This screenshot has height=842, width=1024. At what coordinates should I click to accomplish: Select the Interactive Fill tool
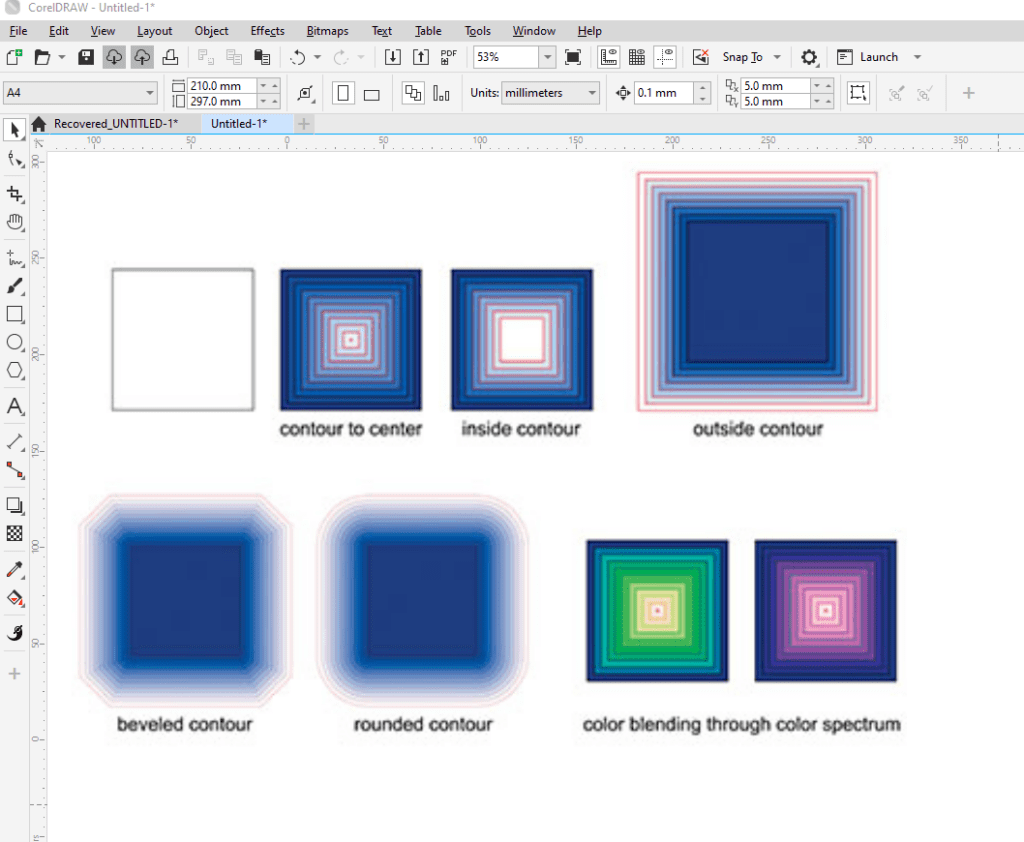point(15,598)
